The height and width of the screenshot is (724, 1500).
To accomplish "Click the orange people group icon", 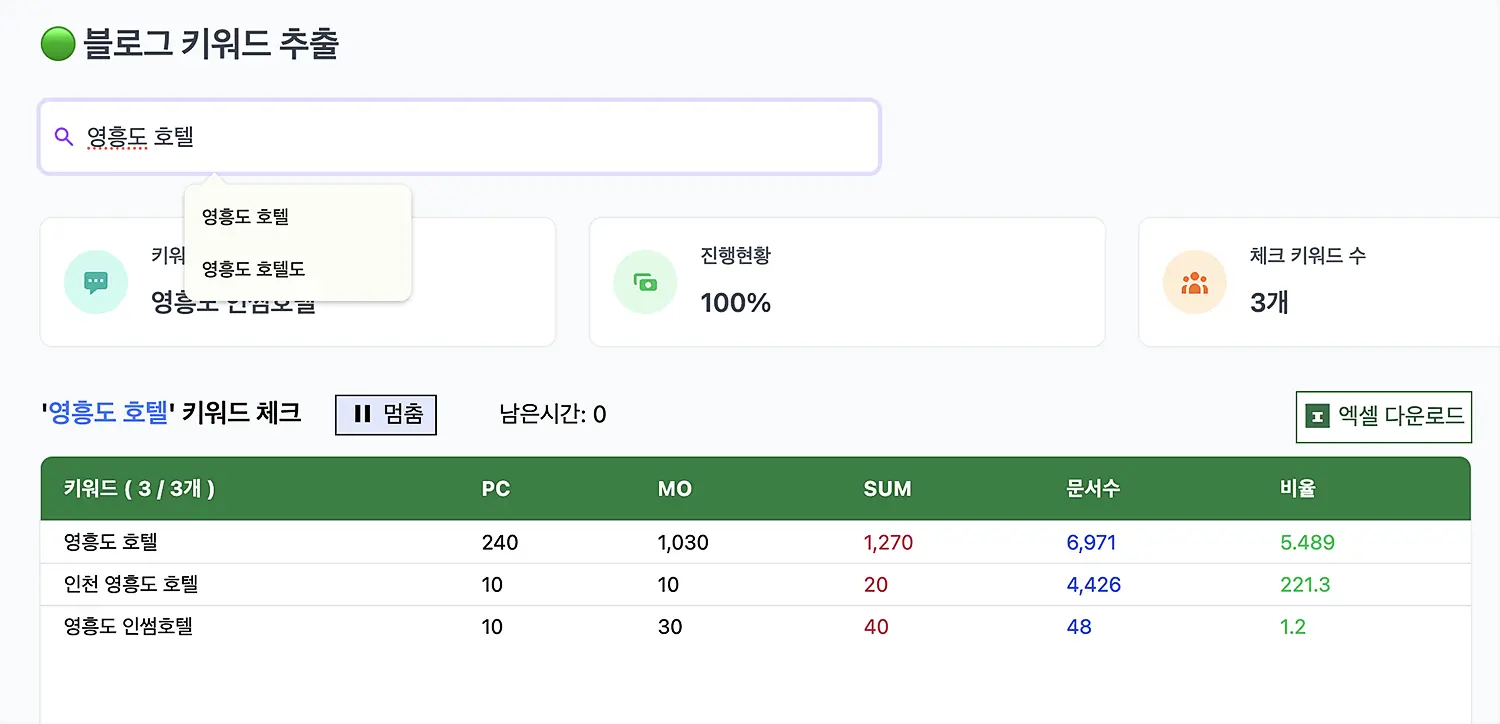I will (1194, 282).
